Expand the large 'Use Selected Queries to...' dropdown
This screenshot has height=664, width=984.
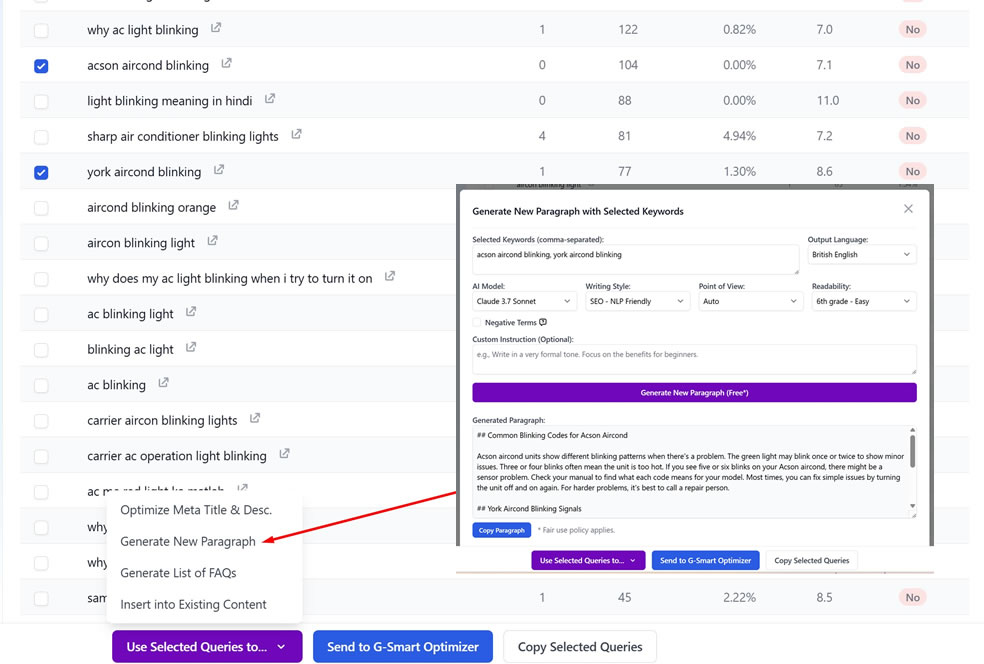207,646
